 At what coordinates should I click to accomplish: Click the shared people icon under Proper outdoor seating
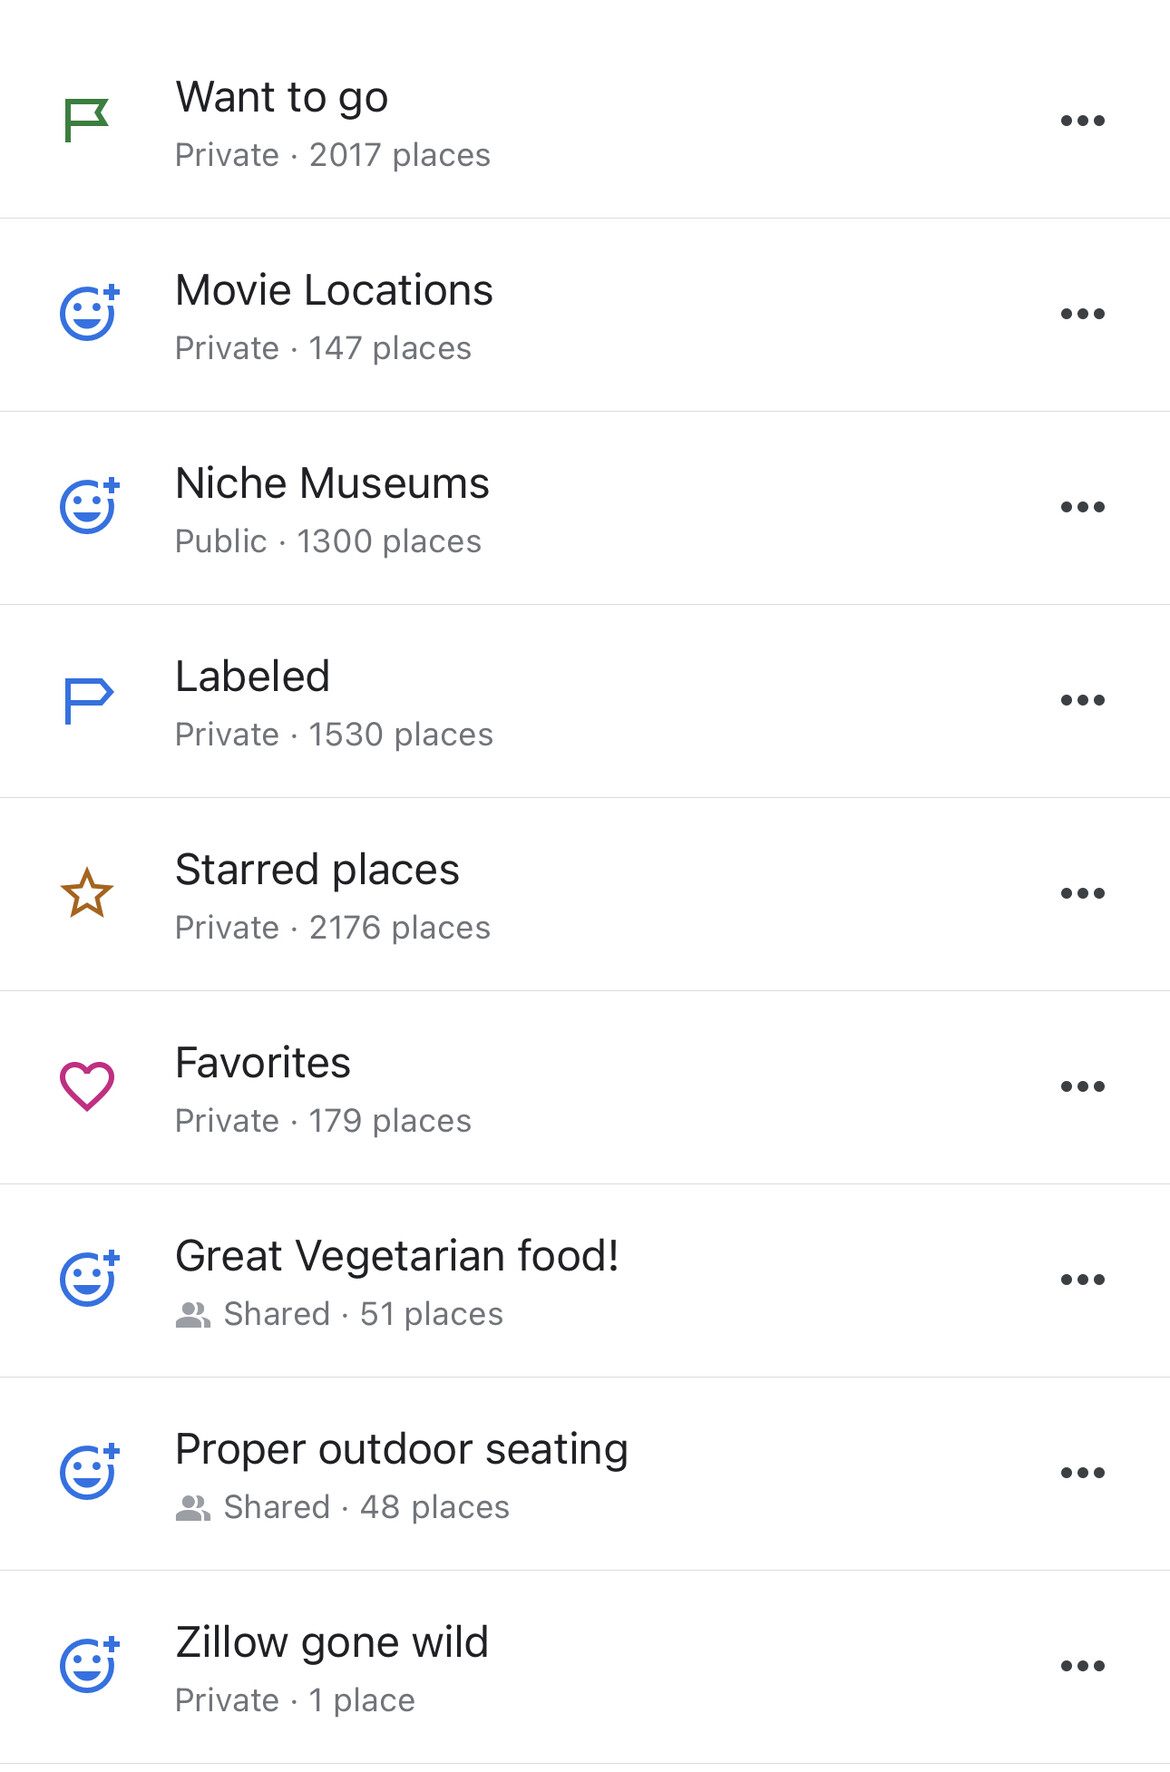tap(193, 1507)
